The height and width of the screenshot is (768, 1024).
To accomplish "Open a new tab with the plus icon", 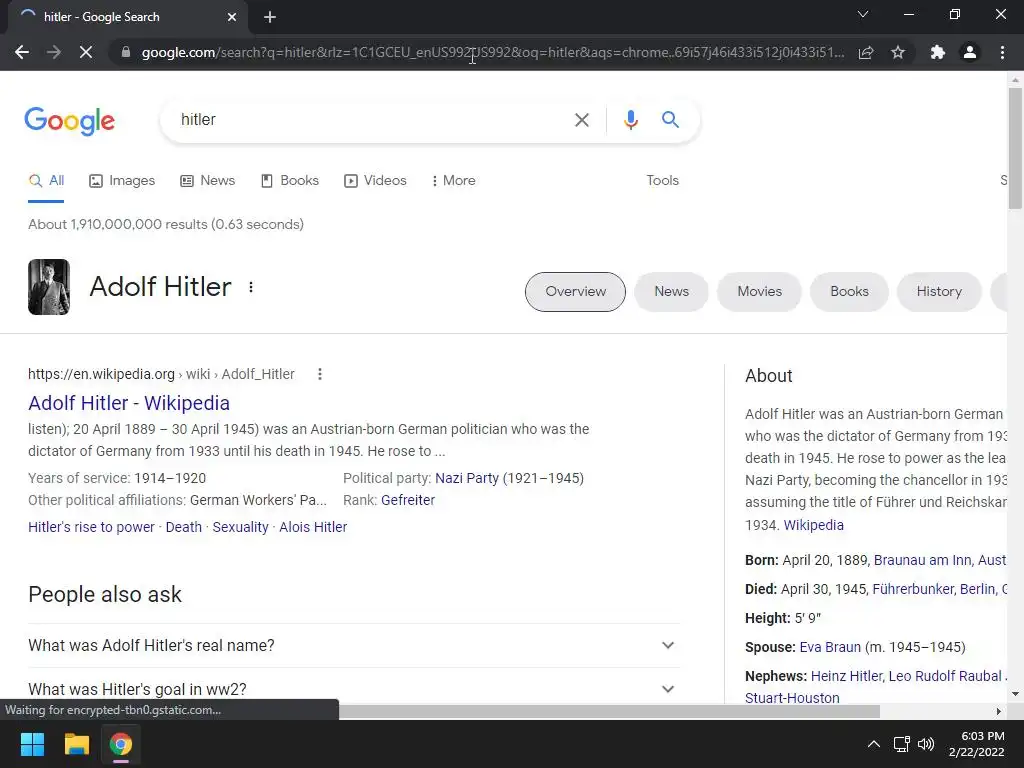I will 270,17.
